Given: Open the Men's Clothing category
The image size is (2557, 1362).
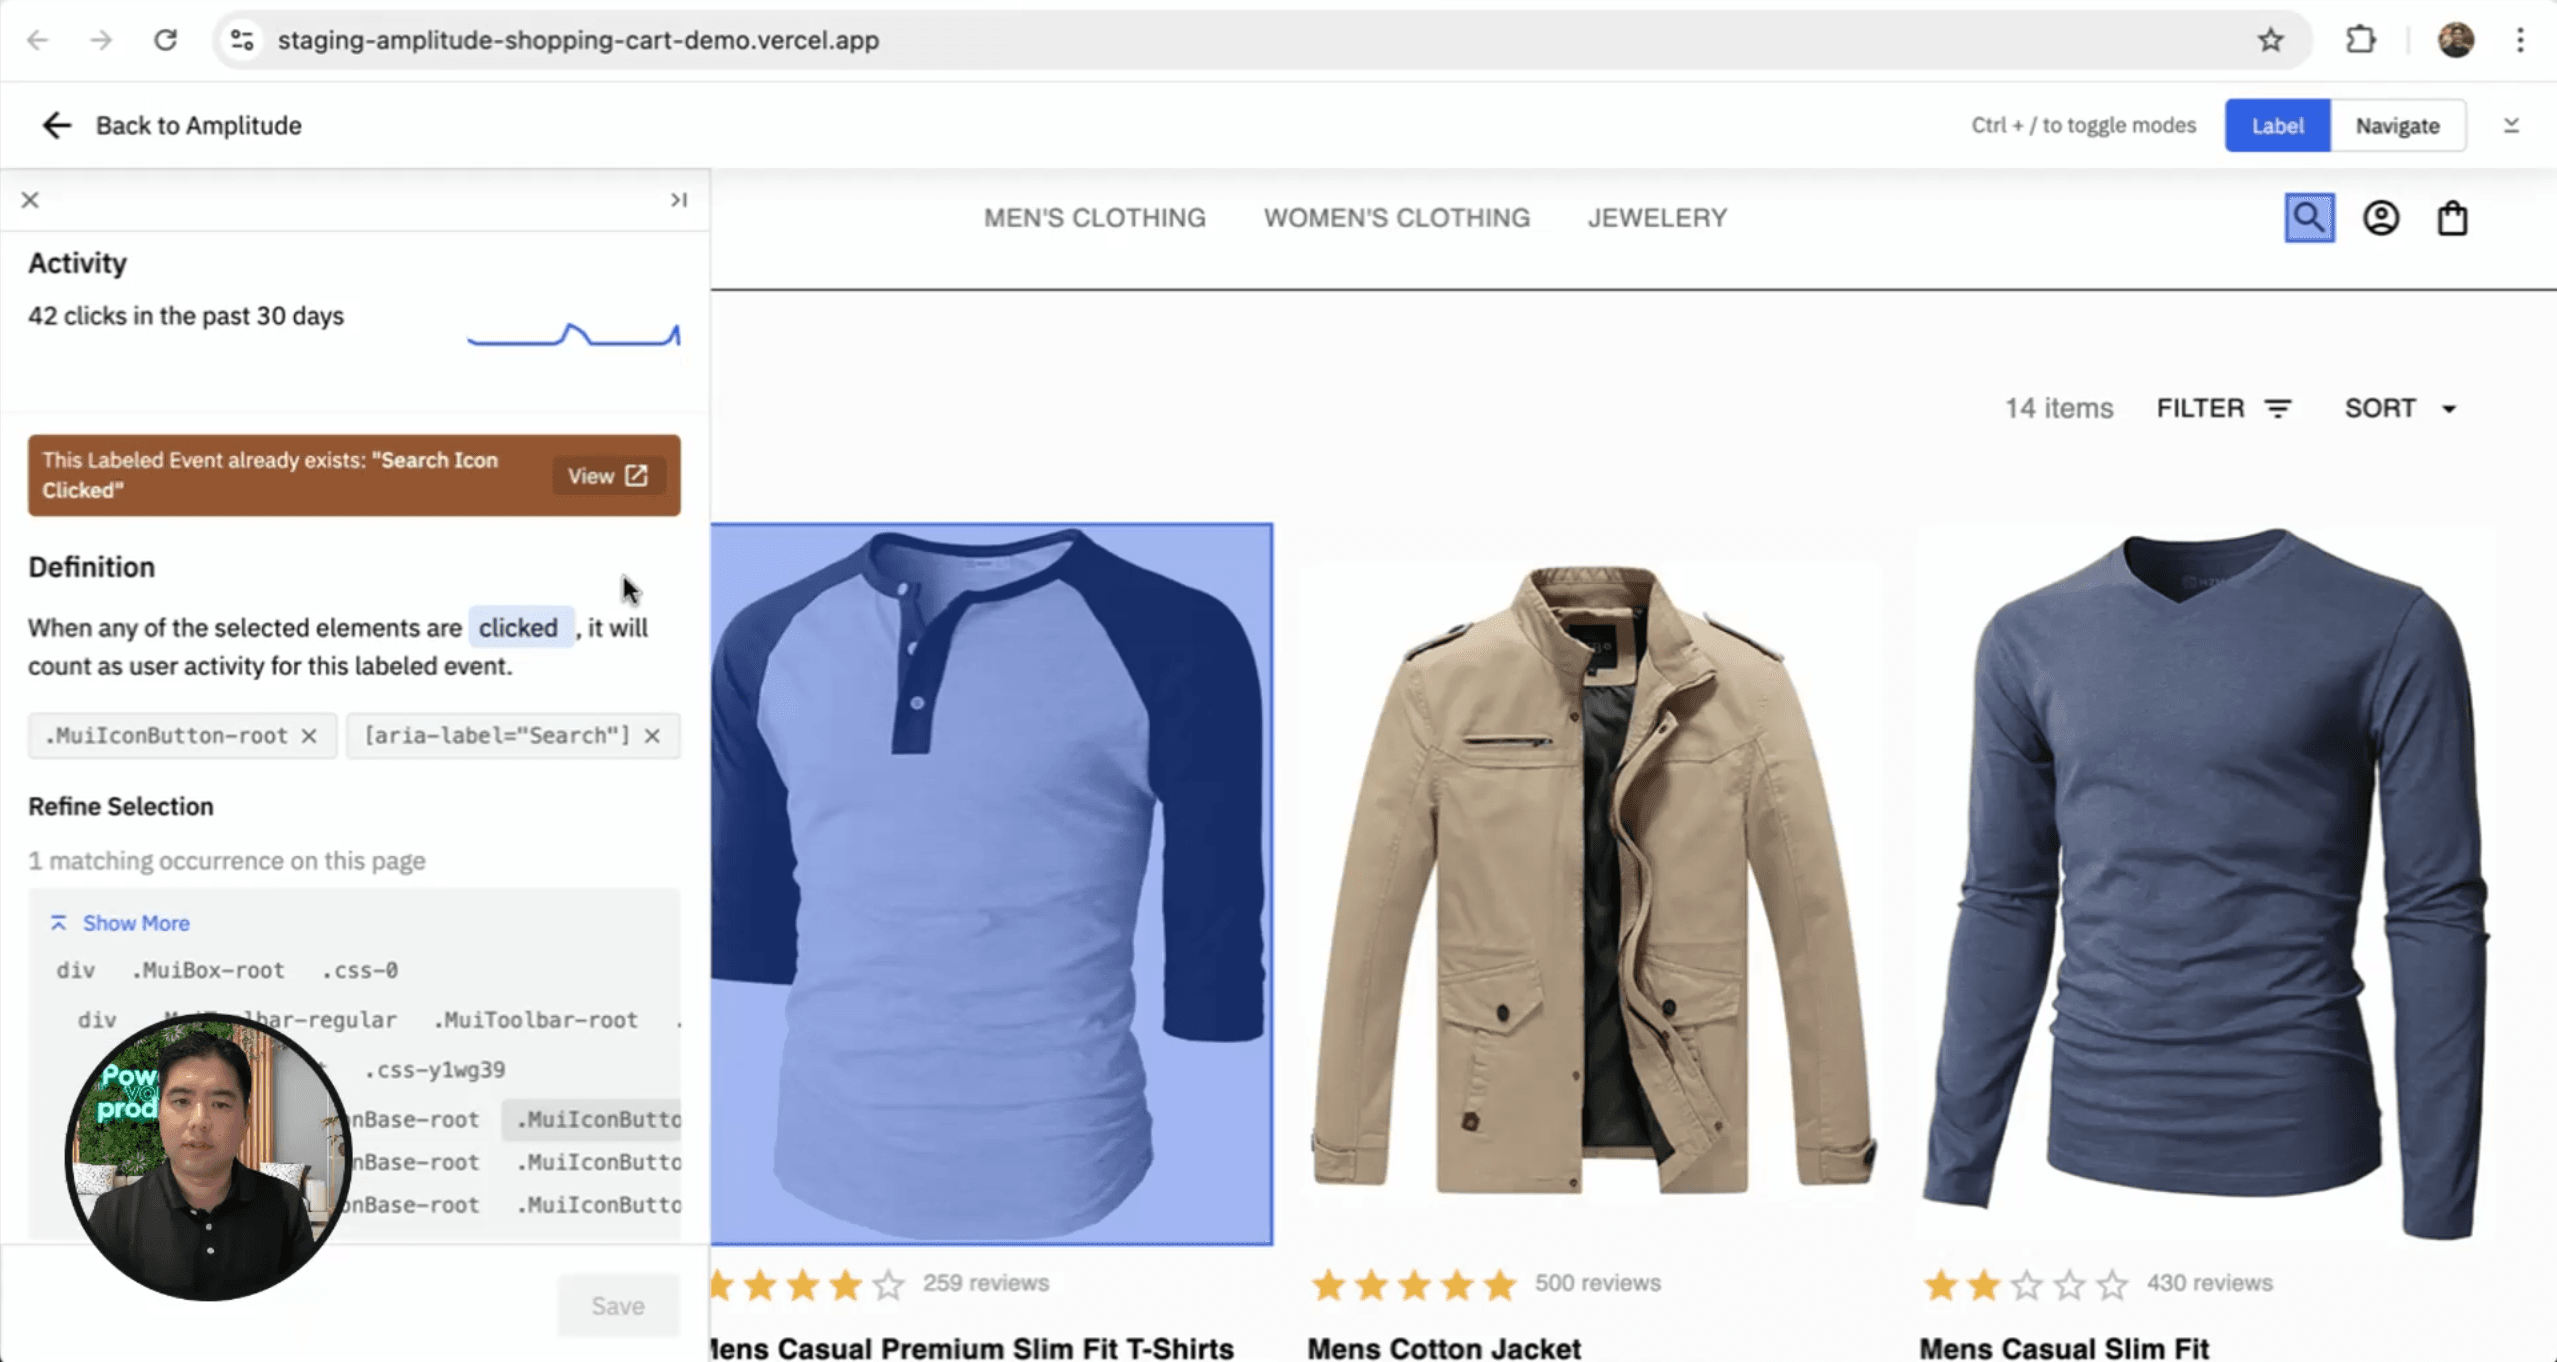Looking at the screenshot, I should [1094, 218].
